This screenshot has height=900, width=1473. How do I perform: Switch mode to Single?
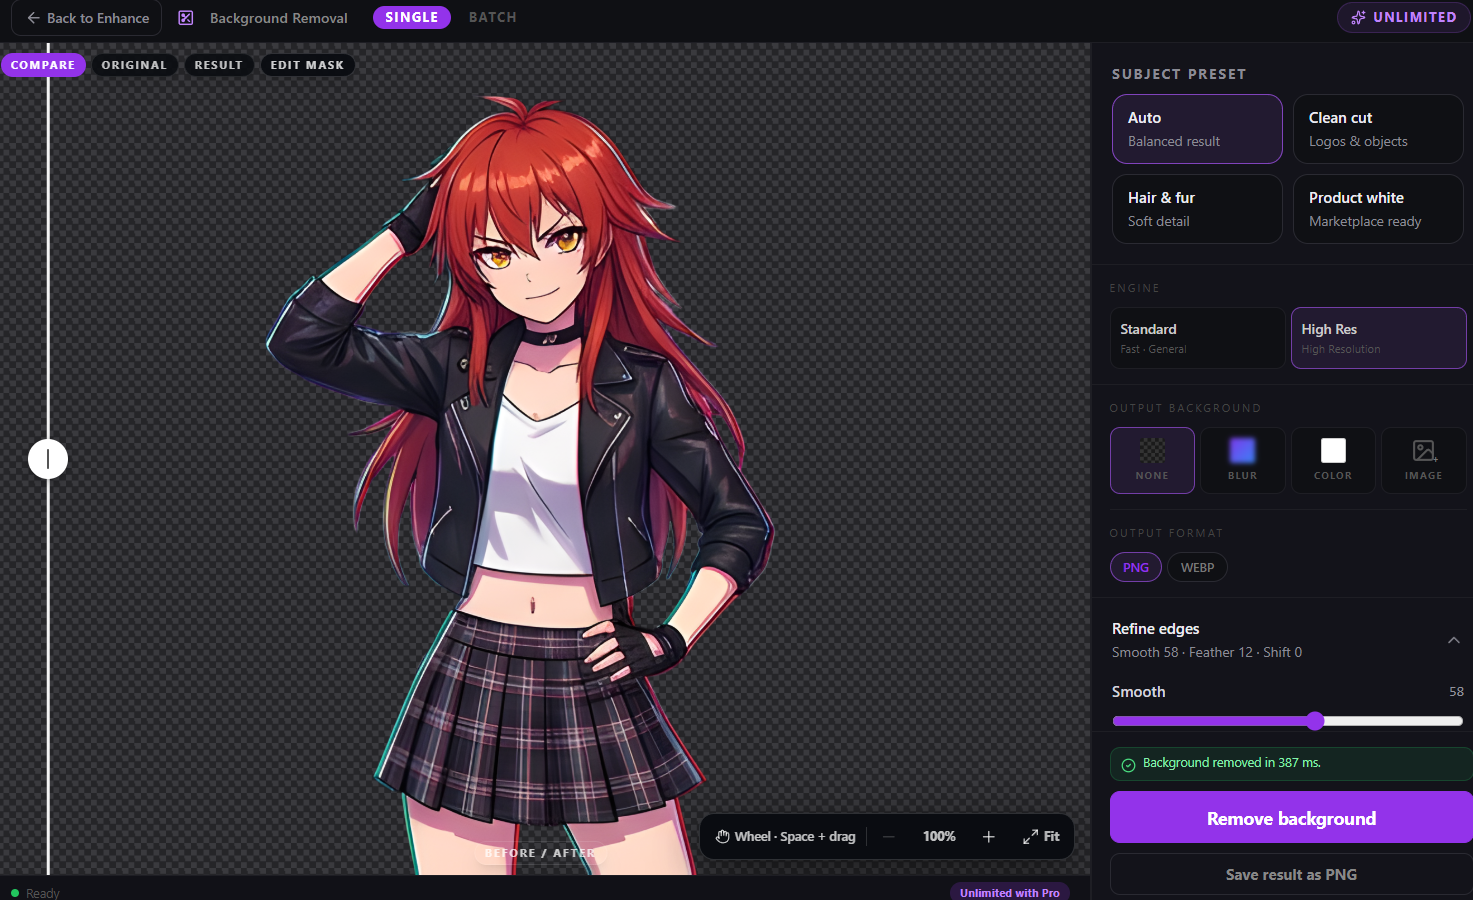coord(412,17)
